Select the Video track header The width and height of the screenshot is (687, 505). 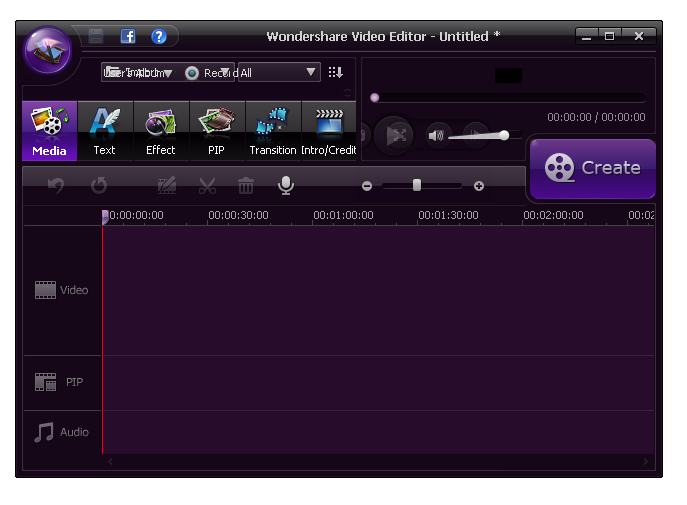[62, 290]
